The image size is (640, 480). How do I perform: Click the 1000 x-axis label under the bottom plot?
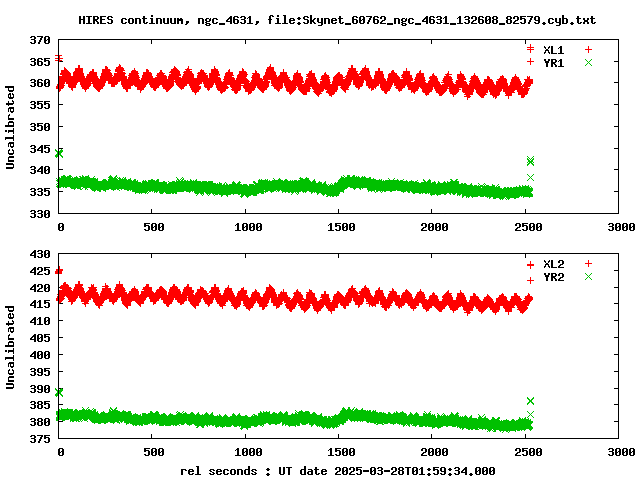pos(248,452)
